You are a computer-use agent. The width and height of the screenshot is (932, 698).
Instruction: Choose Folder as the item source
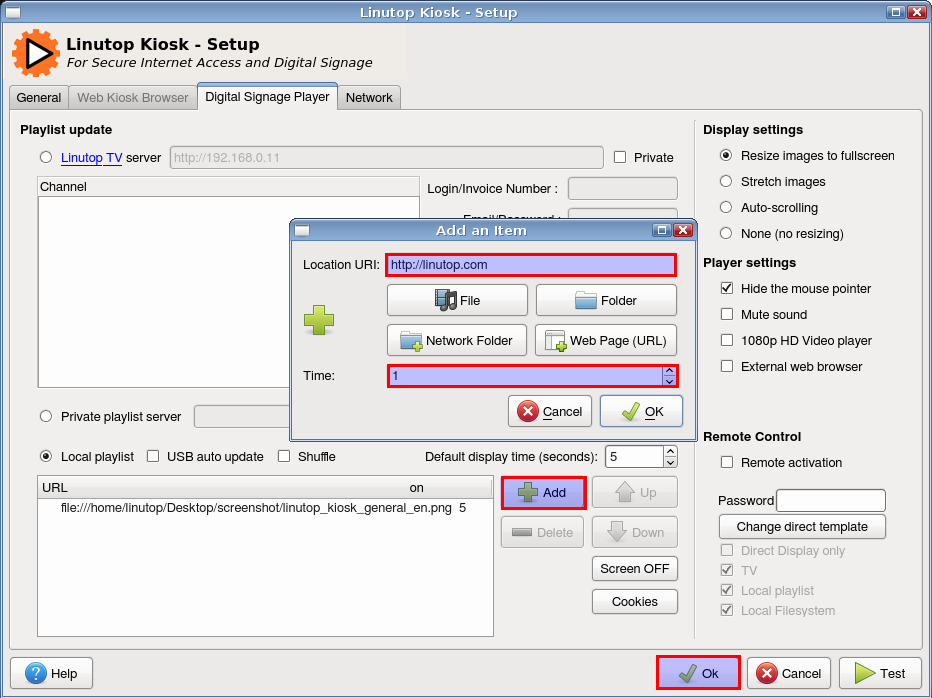[x=606, y=300]
